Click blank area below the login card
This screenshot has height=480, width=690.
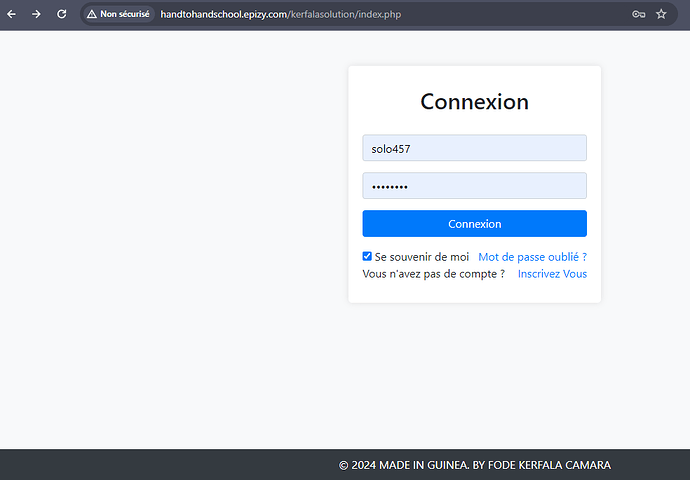(474, 370)
